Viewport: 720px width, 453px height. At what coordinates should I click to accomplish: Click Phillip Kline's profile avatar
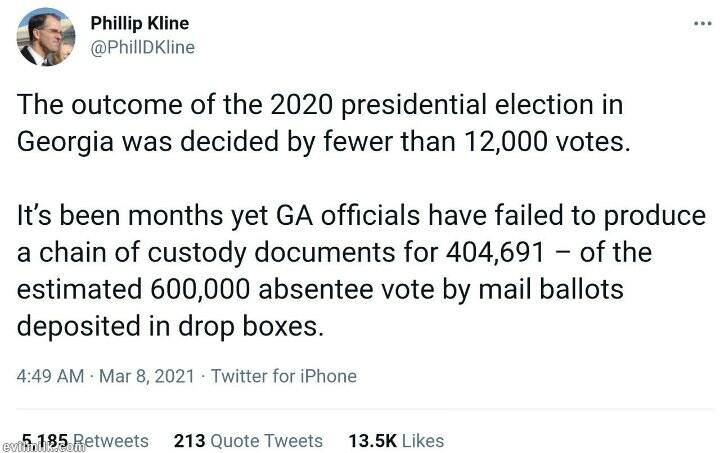[45, 36]
